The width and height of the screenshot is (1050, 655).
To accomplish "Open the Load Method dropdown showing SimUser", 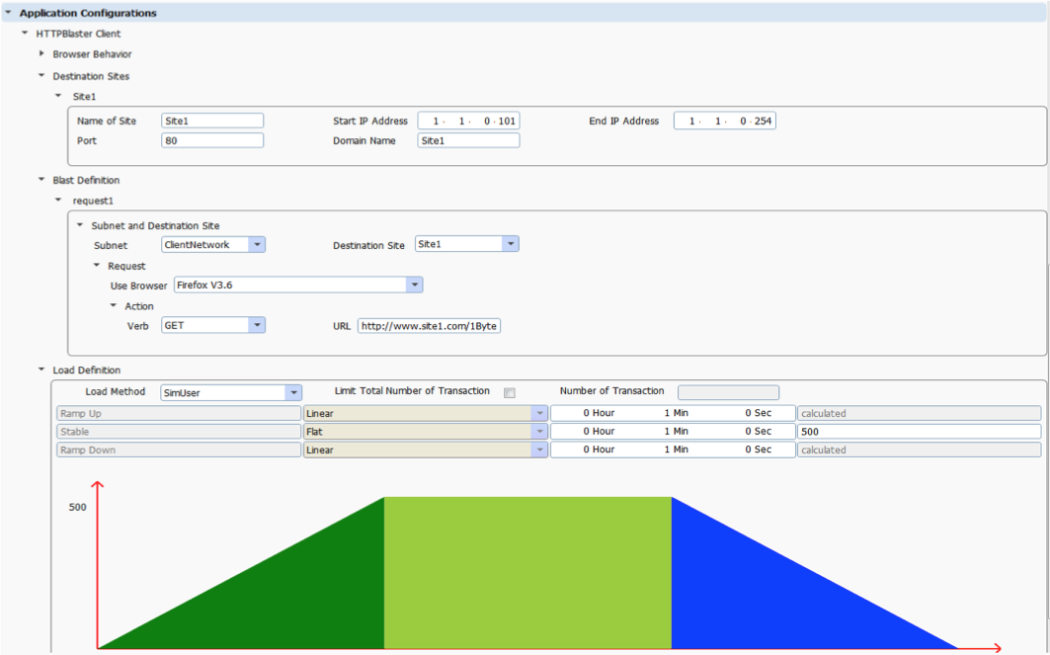I will pos(296,391).
